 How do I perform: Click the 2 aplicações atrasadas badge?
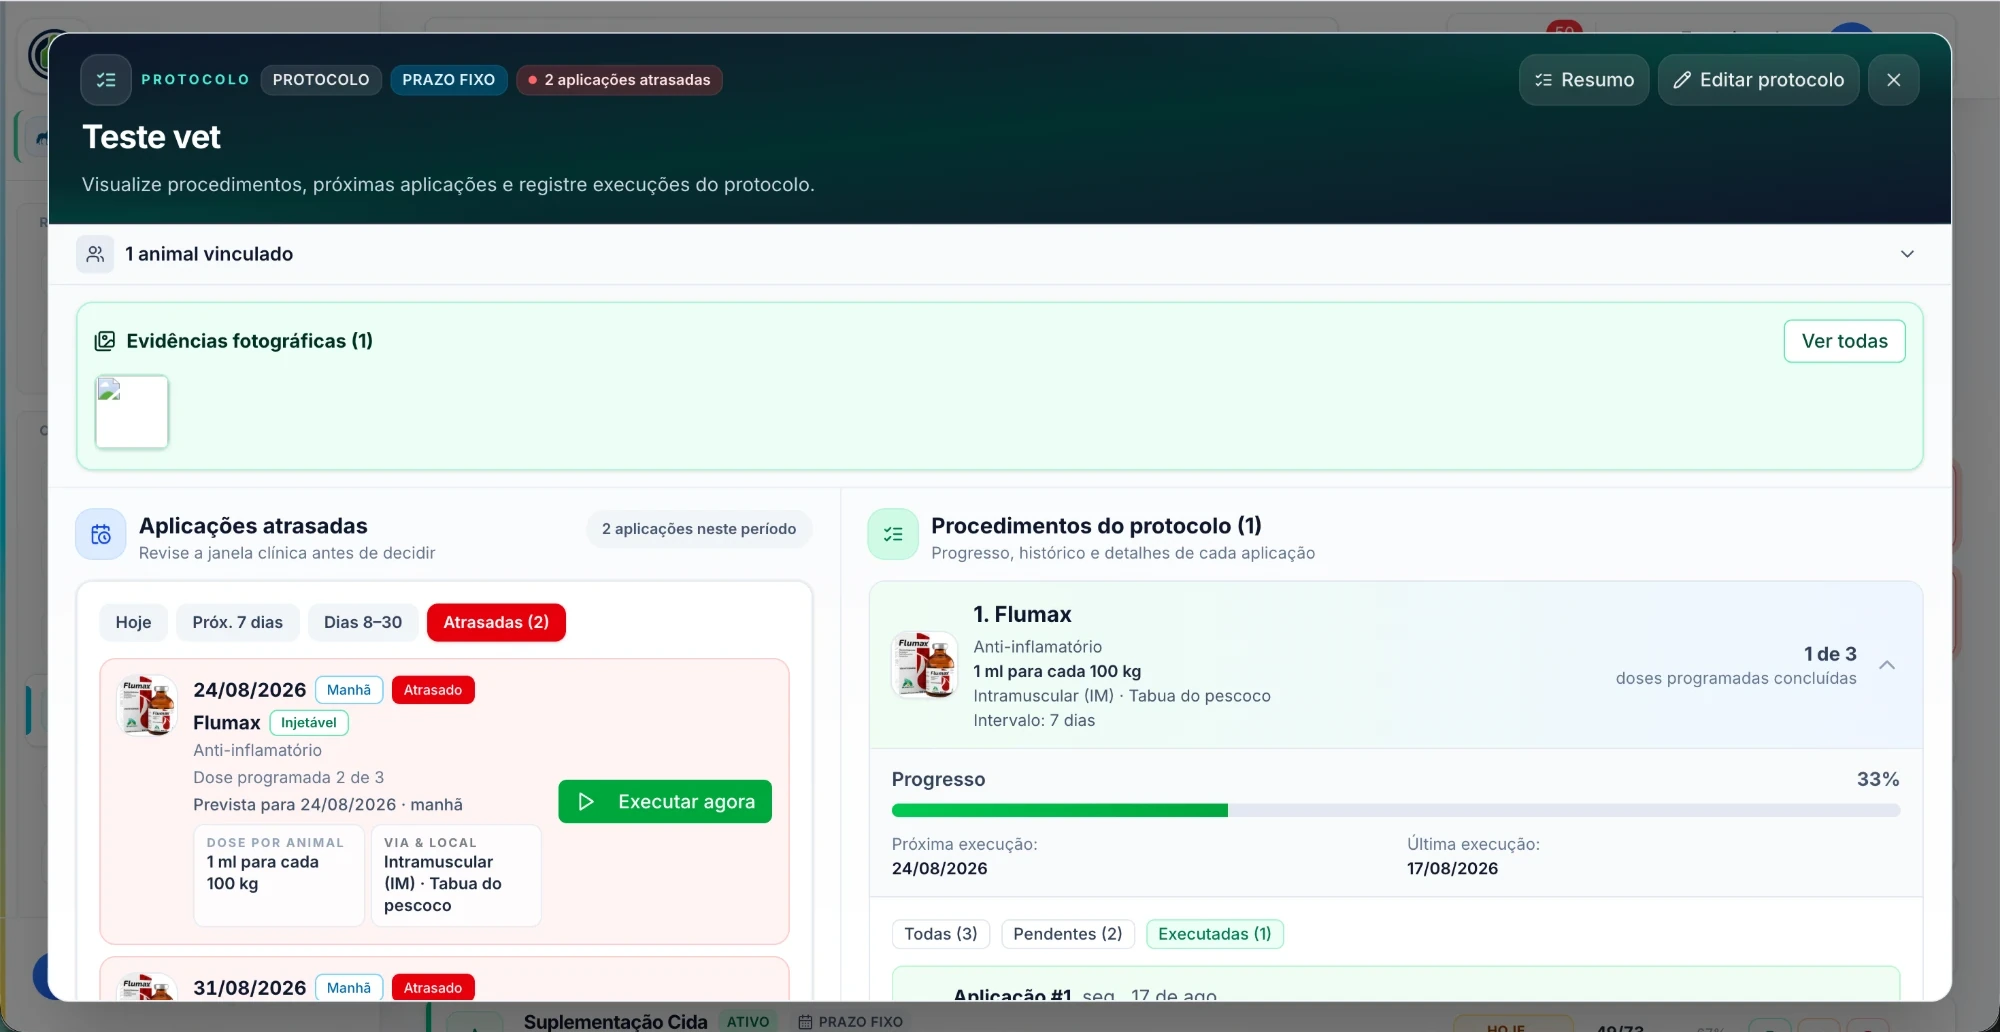tap(619, 80)
